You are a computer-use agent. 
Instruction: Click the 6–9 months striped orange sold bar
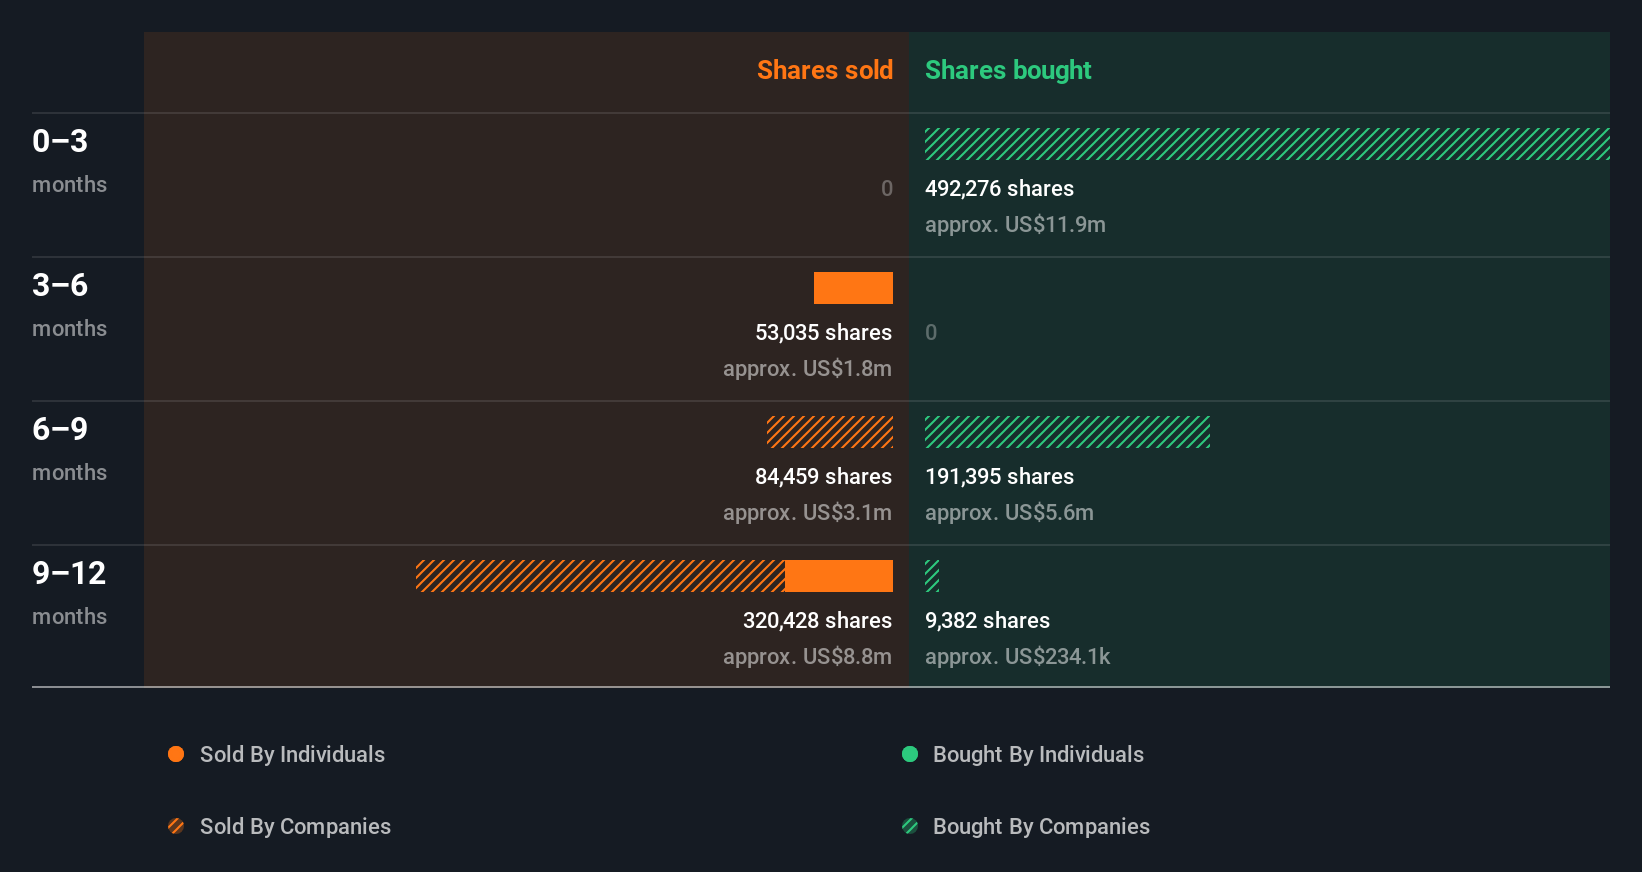830,432
